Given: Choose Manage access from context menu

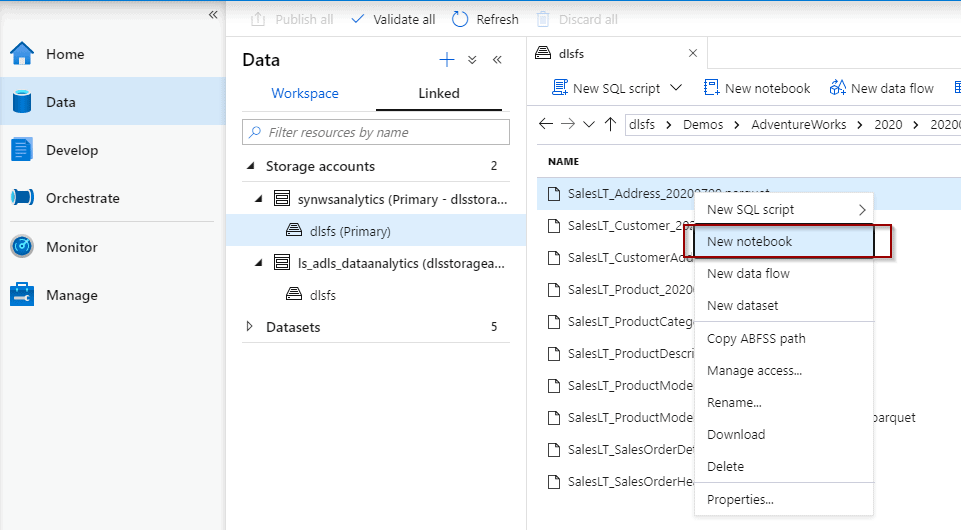Looking at the screenshot, I should click(x=784, y=370).
